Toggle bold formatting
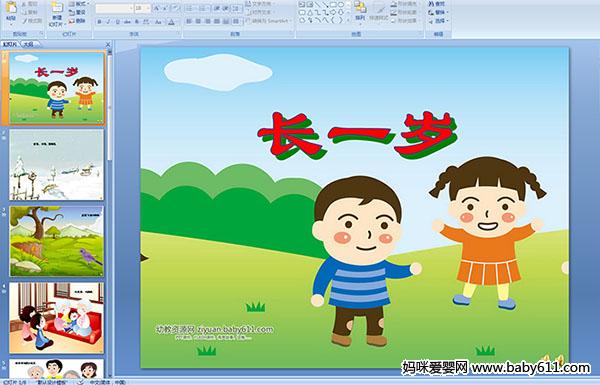This screenshot has width=600, height=385. pos(99,22)
